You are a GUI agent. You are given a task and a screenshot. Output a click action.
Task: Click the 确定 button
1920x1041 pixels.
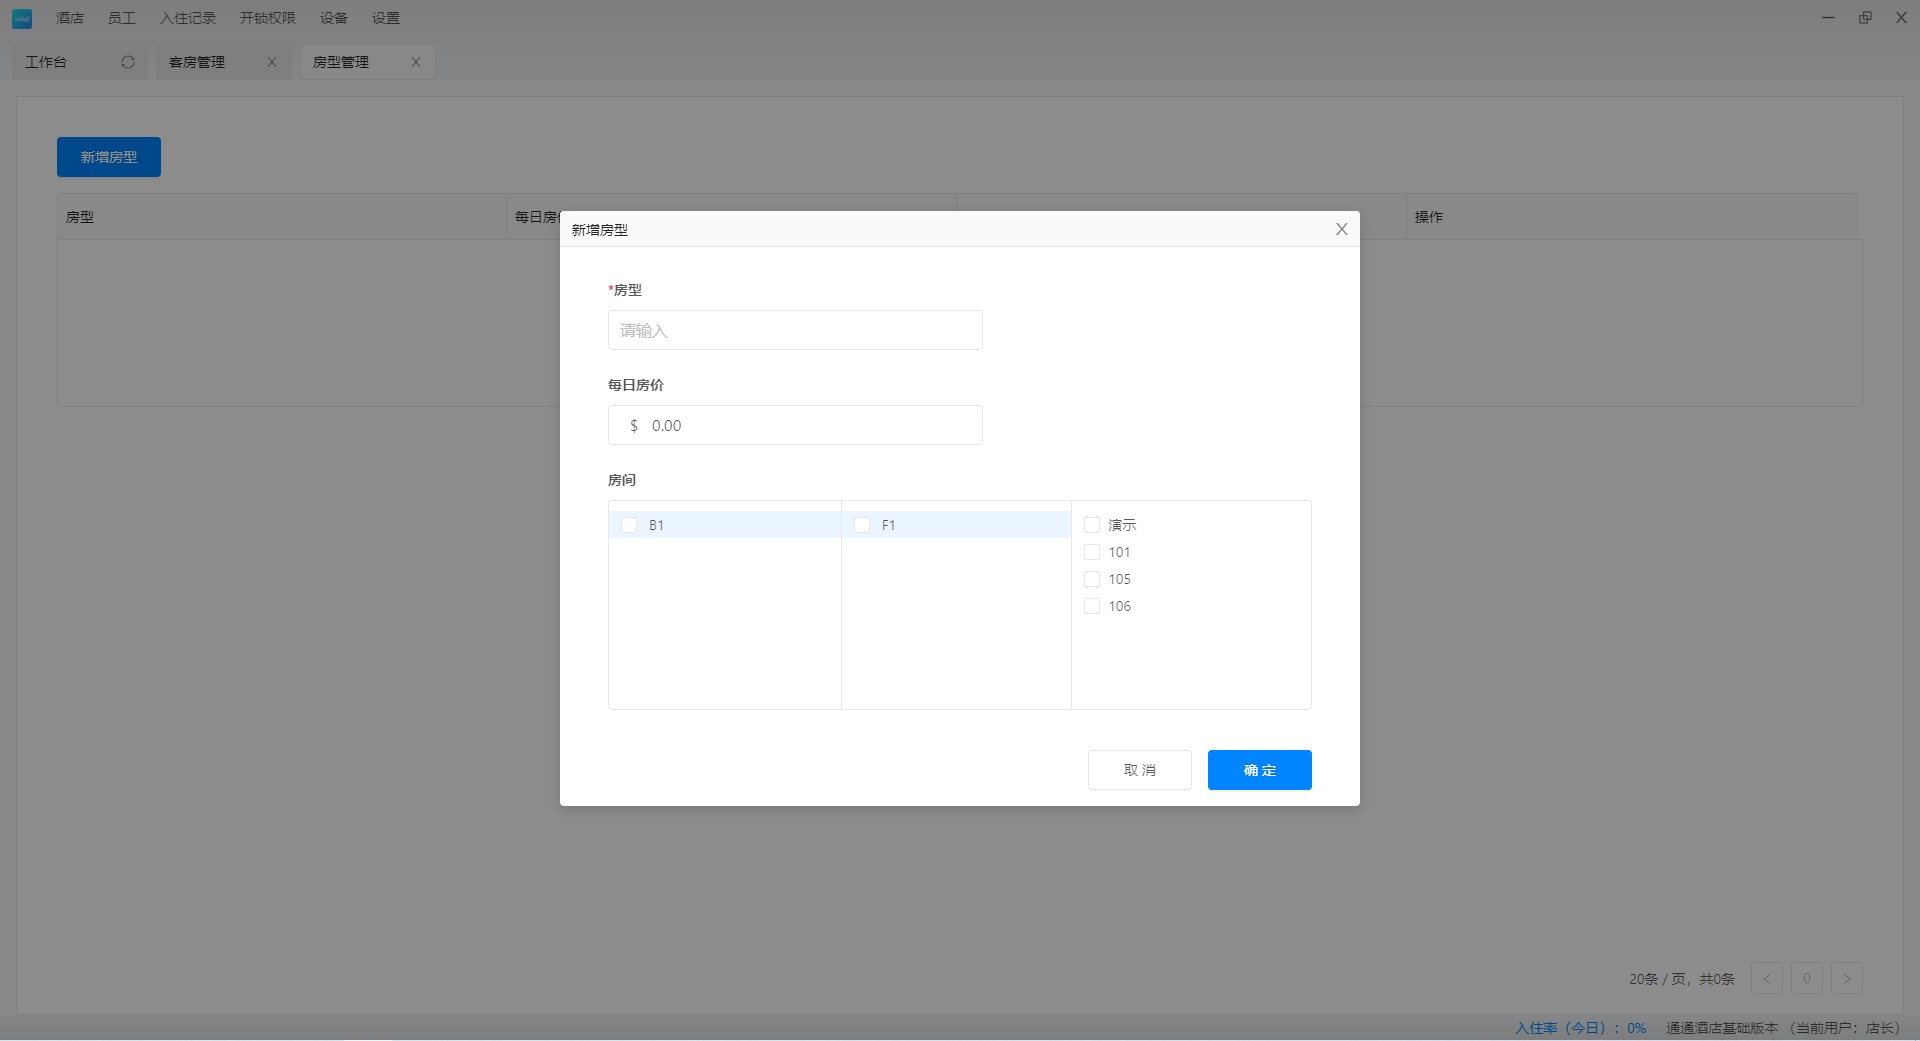click(1259, 770)
